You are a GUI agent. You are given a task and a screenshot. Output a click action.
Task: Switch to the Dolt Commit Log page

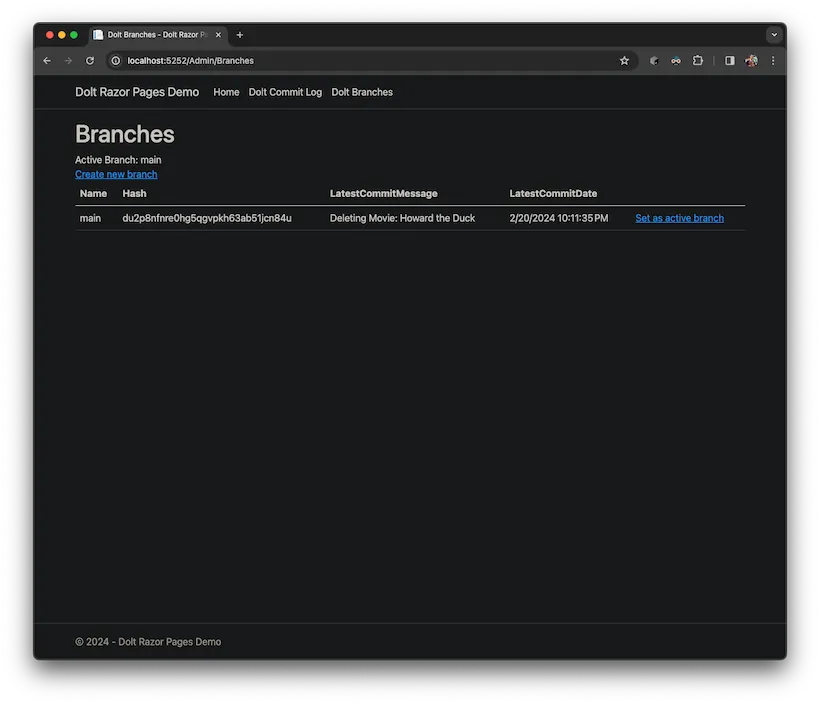coord(286,91)
